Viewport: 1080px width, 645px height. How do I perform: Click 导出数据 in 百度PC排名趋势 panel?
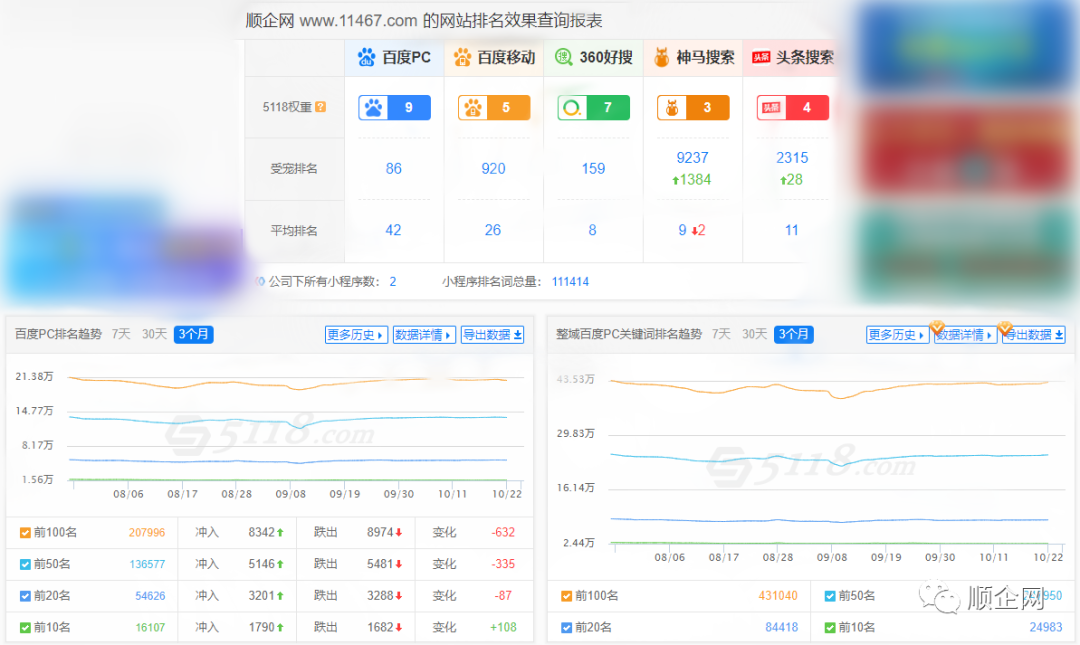pos(492,335)
